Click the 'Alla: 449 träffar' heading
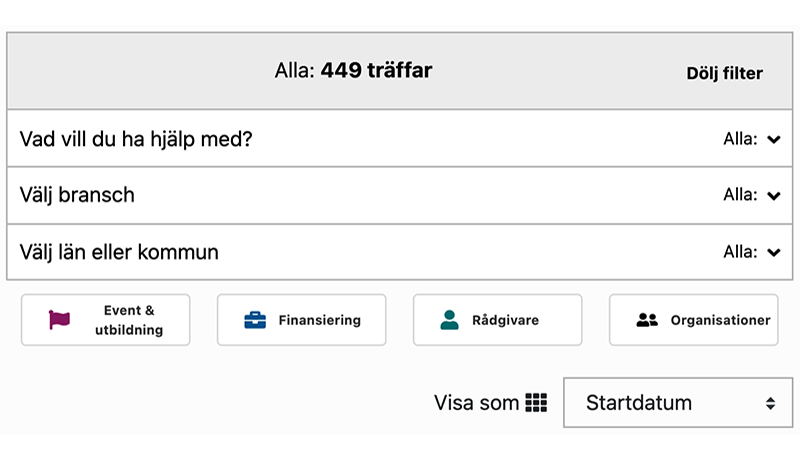Image resolution: width=800 pixels, height=459 pixels. pyautogui.click(x=353, y=71)
